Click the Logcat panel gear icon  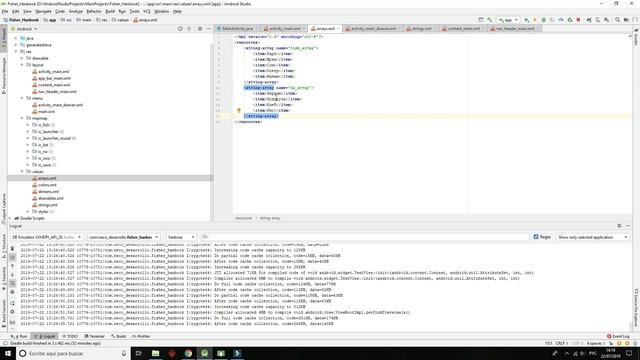point(619,226)
